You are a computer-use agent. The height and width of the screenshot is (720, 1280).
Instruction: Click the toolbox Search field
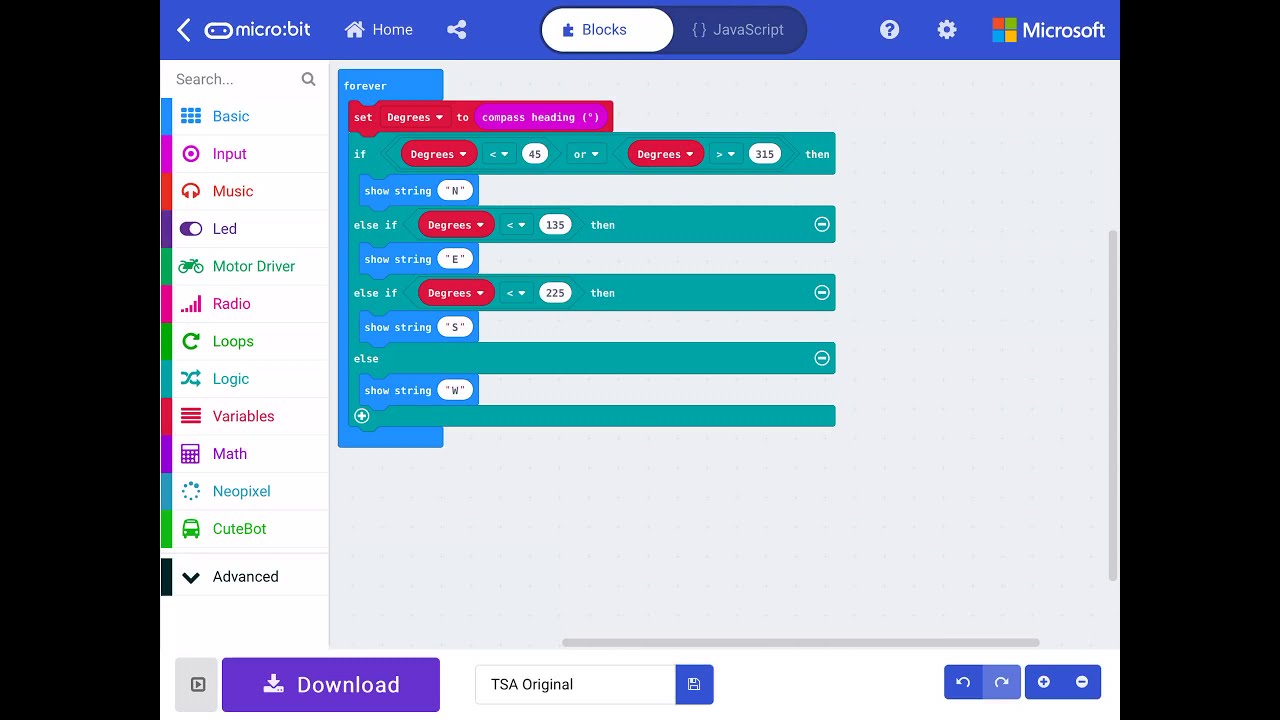236,79
